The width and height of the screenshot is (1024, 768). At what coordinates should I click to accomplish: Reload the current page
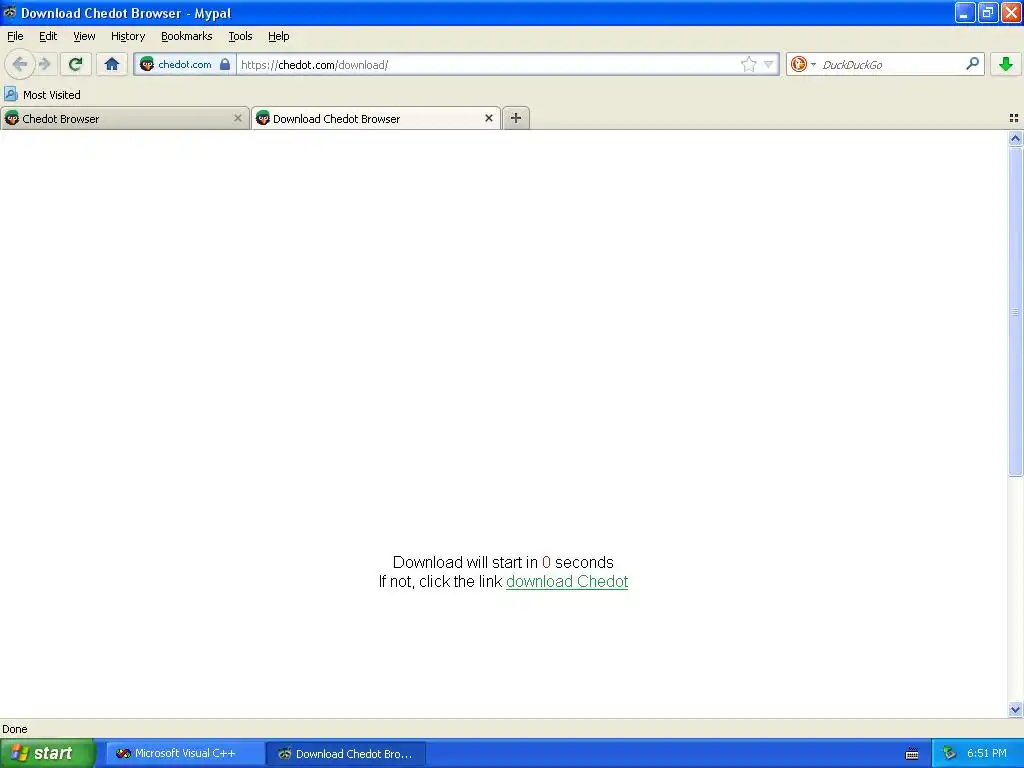click(75, 64)
